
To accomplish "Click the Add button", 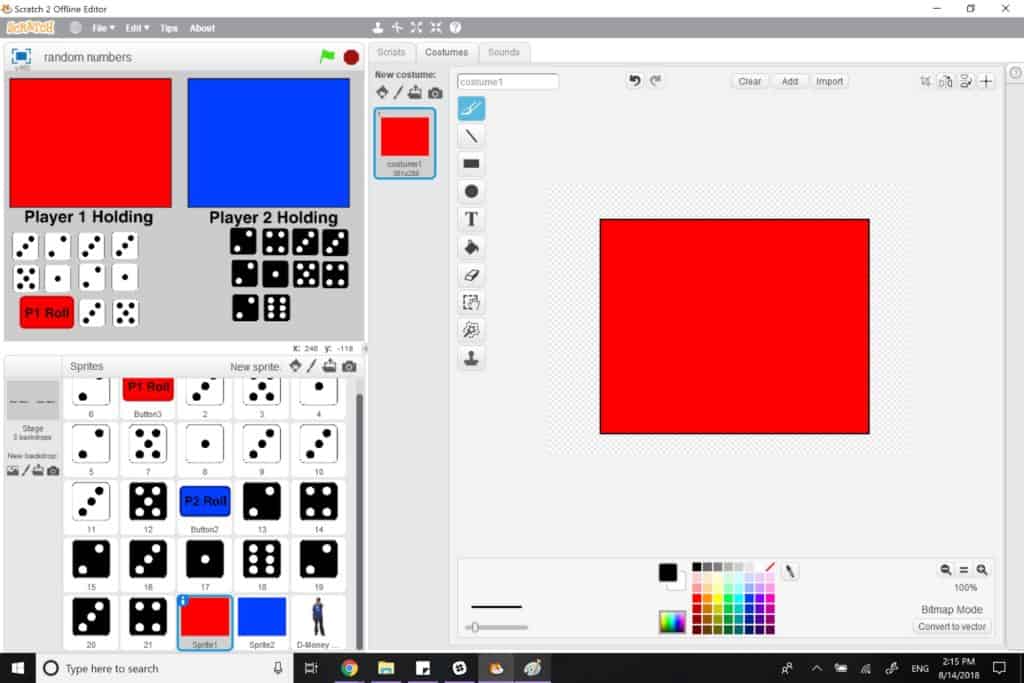I will tap(790, 82).
